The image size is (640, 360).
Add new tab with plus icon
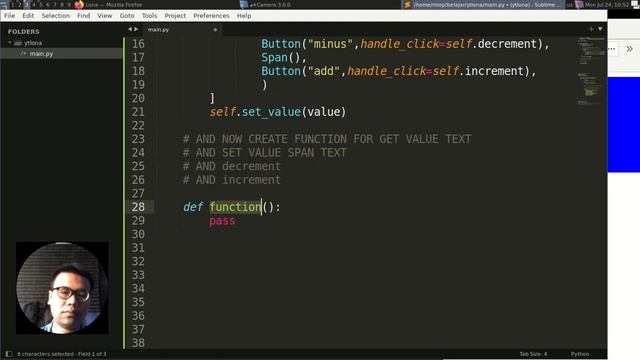[x=591, y=29]
